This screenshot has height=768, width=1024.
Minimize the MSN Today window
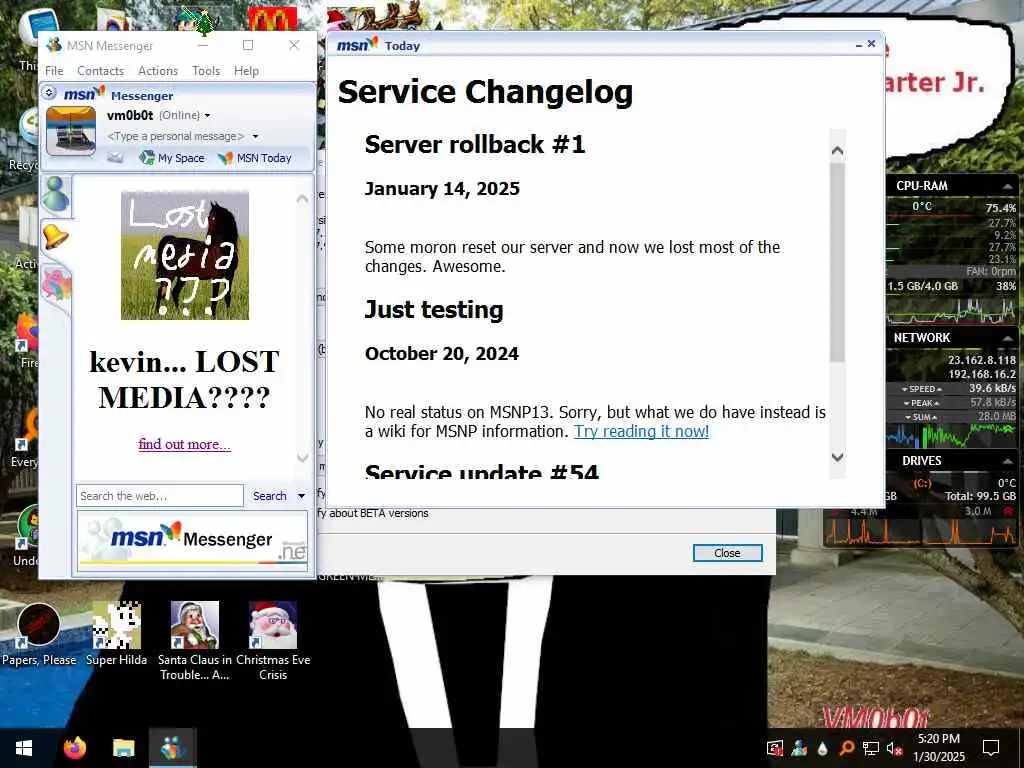click(x=859, y=44)
